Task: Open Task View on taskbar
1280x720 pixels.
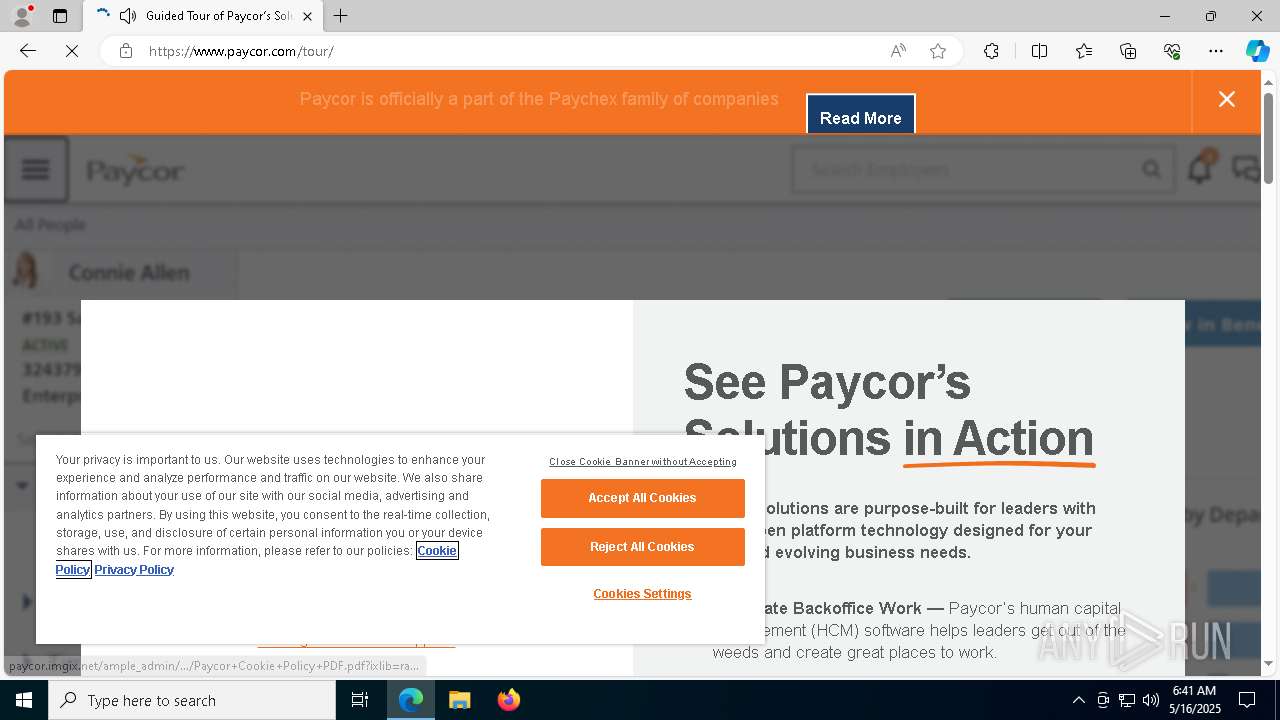Action: [360, 700]
